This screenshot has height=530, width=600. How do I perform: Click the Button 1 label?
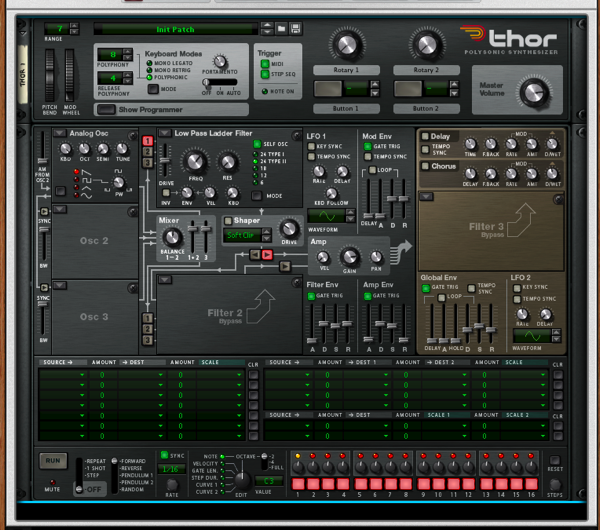346,109
